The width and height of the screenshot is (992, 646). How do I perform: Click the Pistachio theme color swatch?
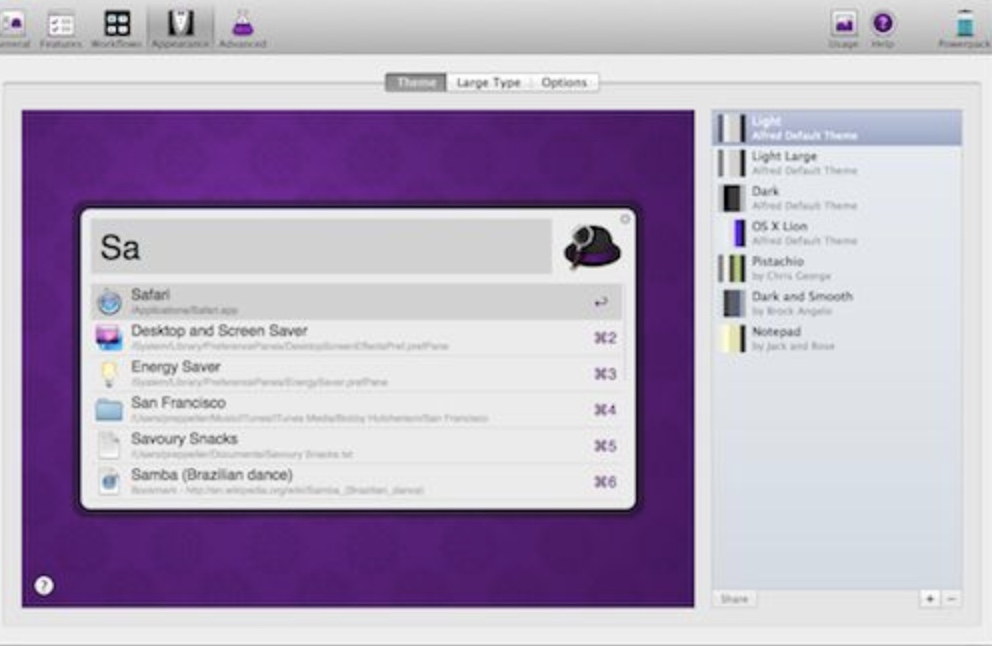coord(731,268)
